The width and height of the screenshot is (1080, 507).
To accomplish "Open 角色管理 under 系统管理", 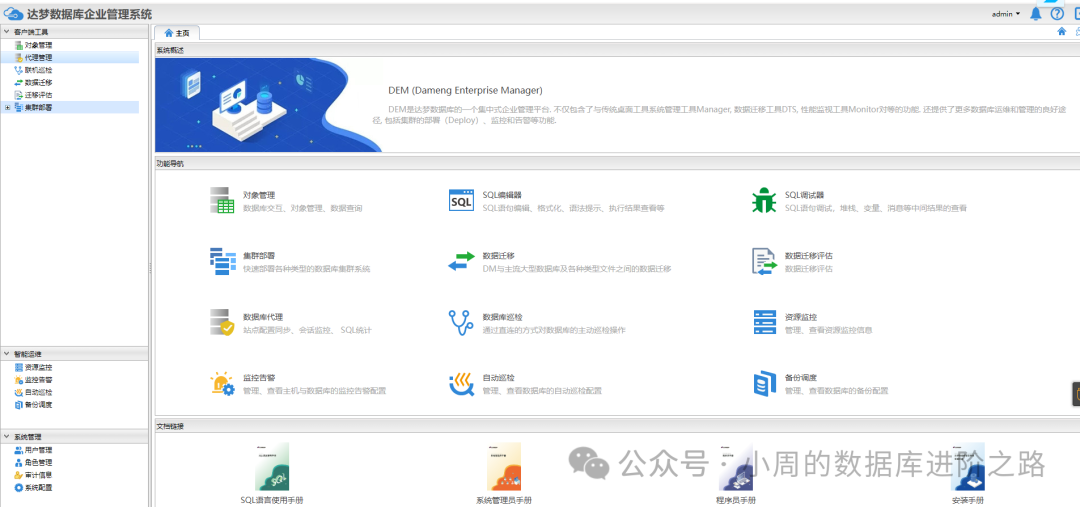I will point(38,463).
